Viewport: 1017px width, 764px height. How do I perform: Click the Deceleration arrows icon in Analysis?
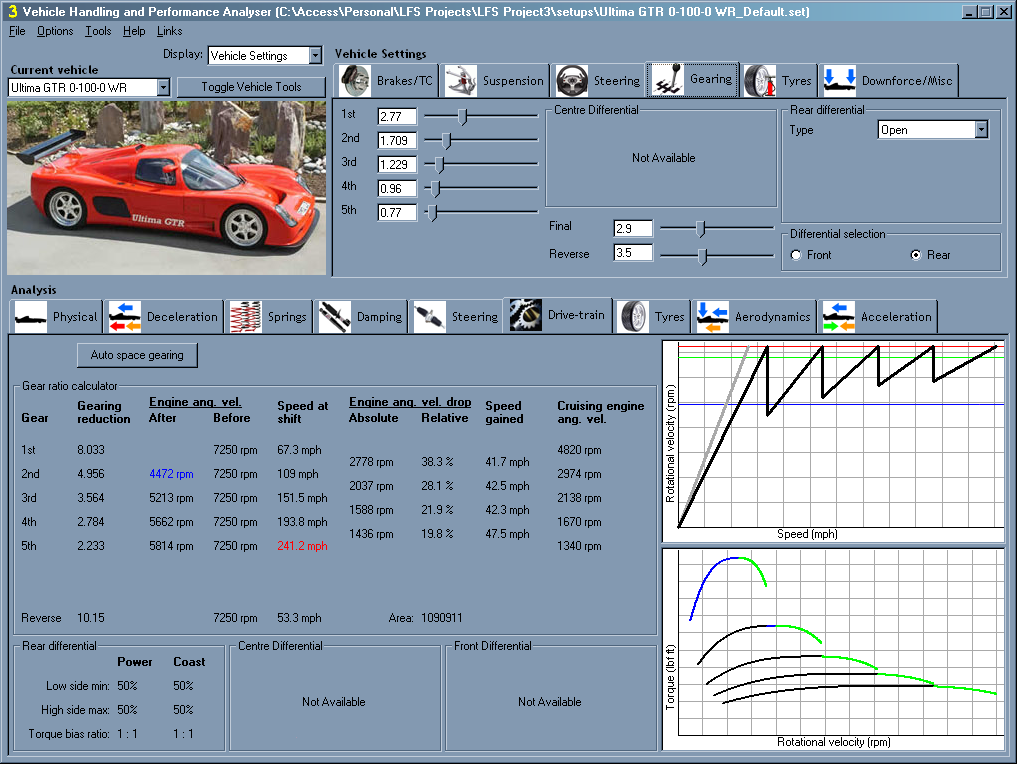[125, 317]
